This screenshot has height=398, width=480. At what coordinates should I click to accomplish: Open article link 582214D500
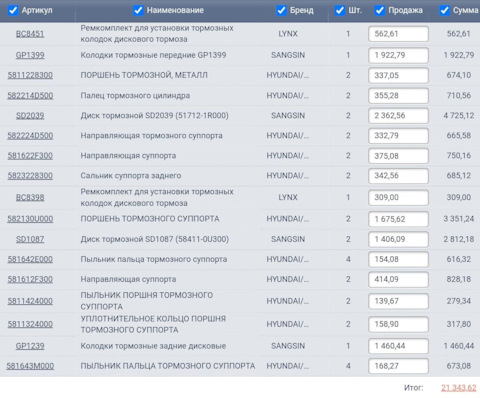click(x=30, y=96)
